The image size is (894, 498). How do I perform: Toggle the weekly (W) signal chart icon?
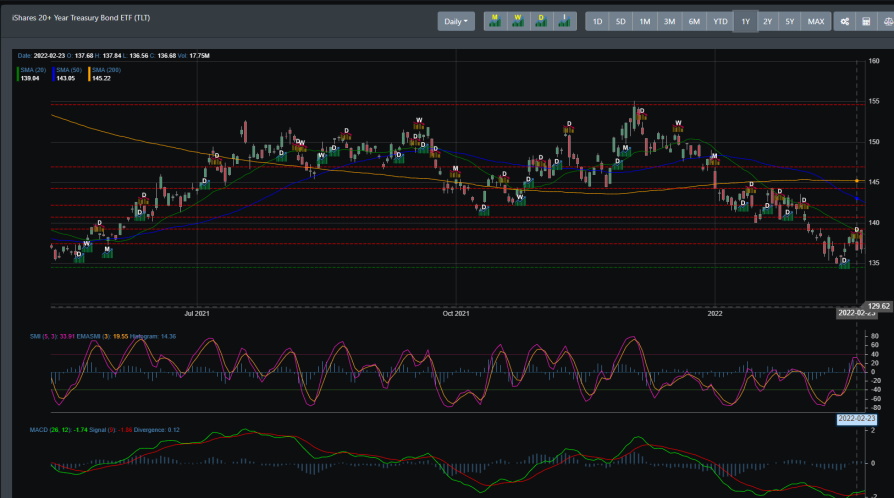(x=518, y=22)
